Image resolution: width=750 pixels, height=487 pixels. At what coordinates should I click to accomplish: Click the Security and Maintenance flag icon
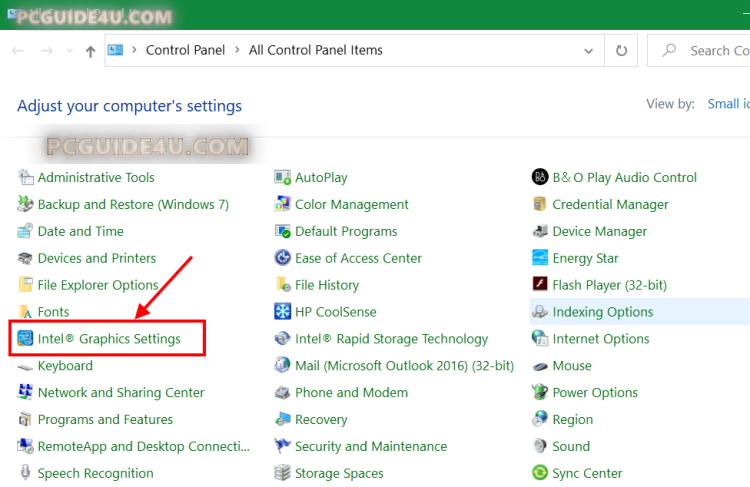pyautogui.click(x=283, y=447)
